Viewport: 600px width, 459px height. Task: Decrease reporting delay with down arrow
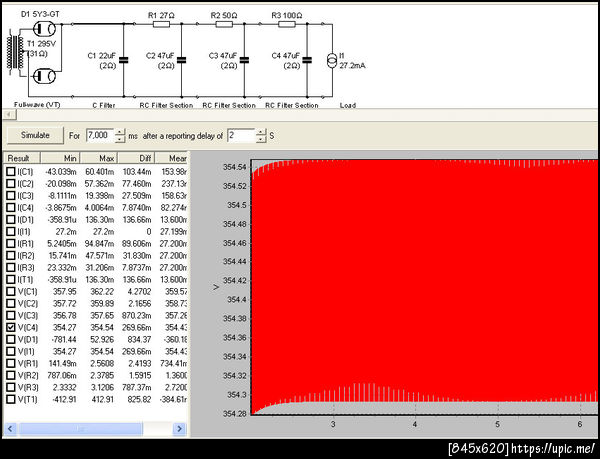pos(261,140)
